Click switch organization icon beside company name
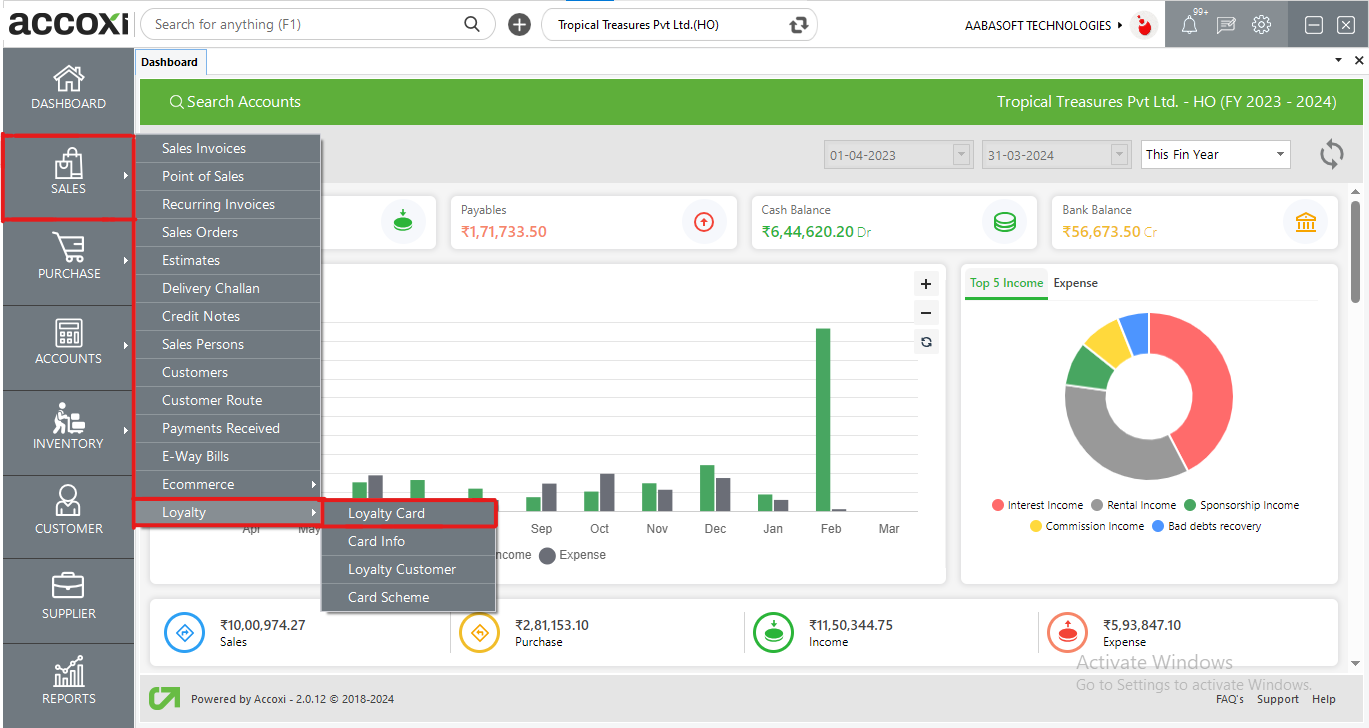 pyautogui.click(x=798, y=26)
